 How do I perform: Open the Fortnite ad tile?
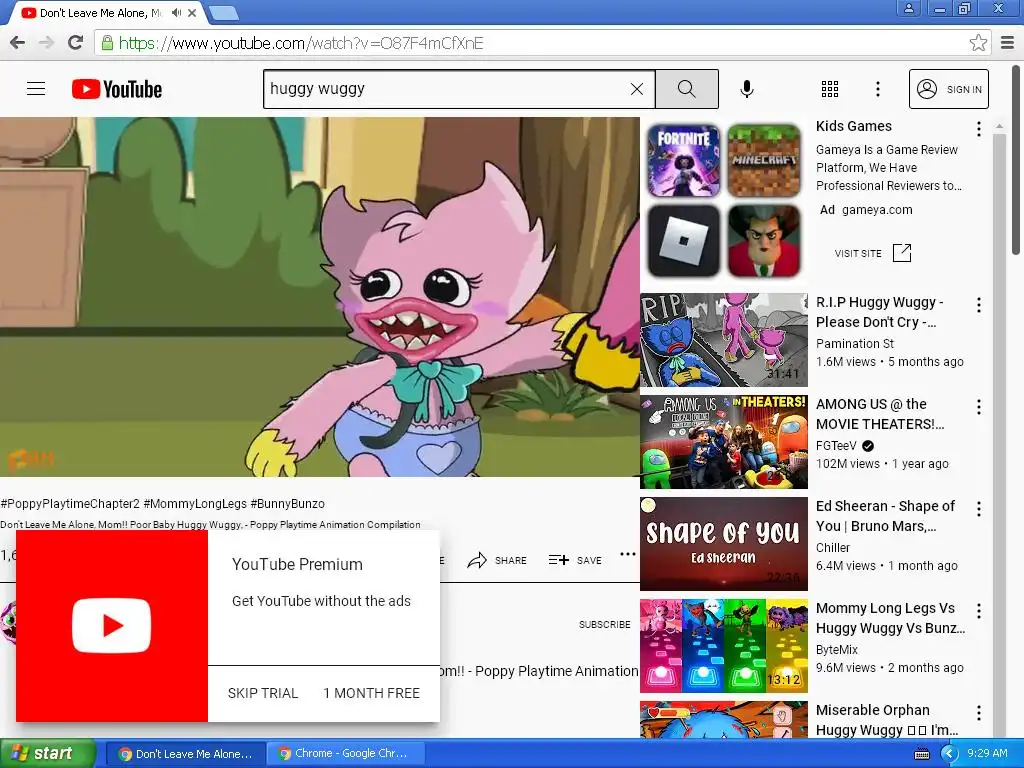click(684, 161)
